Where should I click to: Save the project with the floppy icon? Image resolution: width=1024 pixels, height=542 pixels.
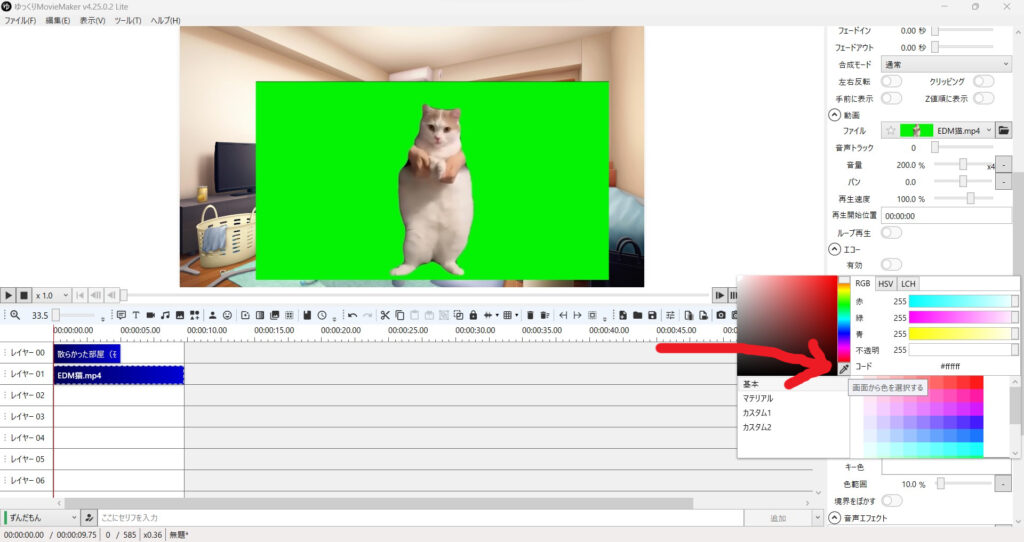tap(652, 315)
